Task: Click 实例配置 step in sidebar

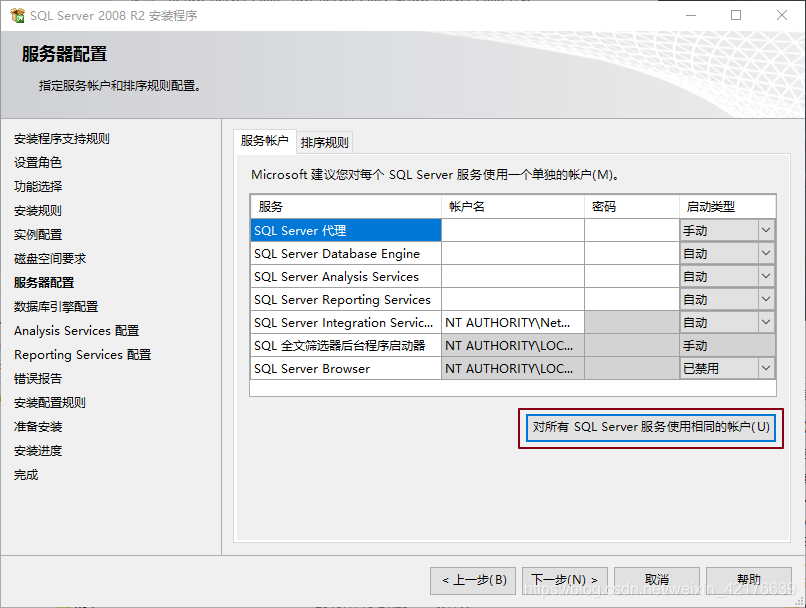Action: [38, 234]
